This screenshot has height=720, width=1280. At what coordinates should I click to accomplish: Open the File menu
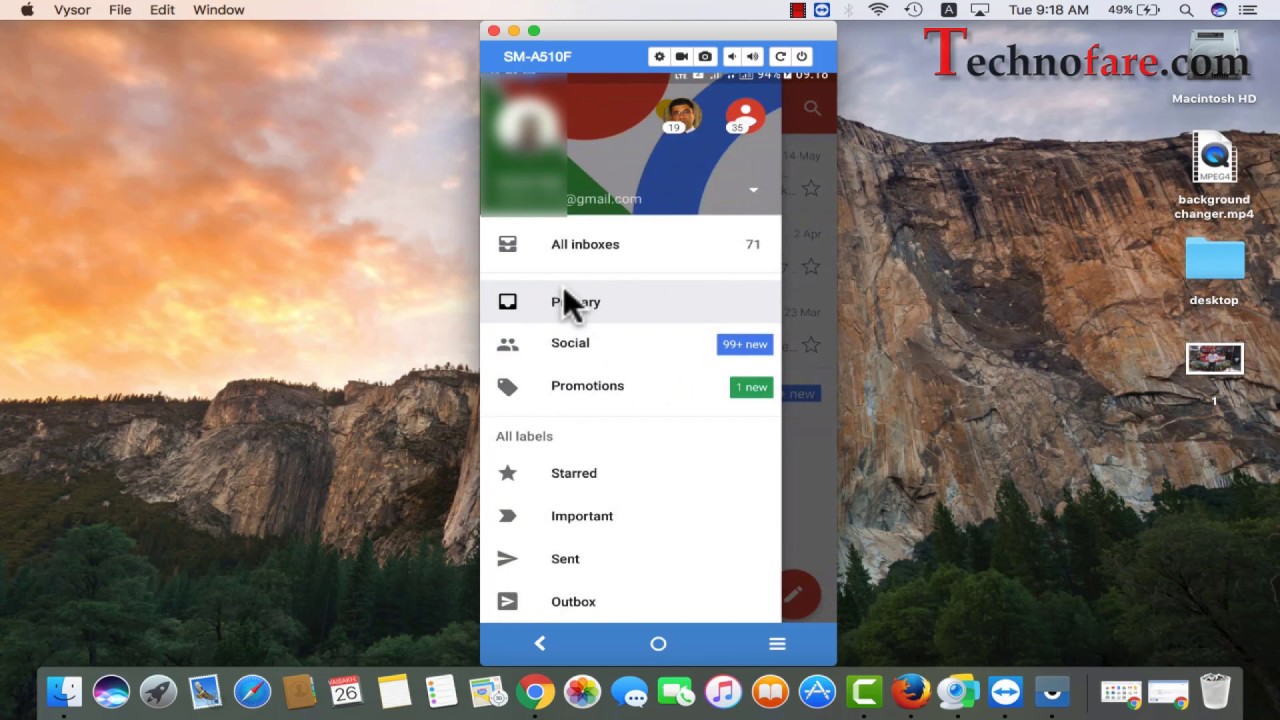coord(120,10)
